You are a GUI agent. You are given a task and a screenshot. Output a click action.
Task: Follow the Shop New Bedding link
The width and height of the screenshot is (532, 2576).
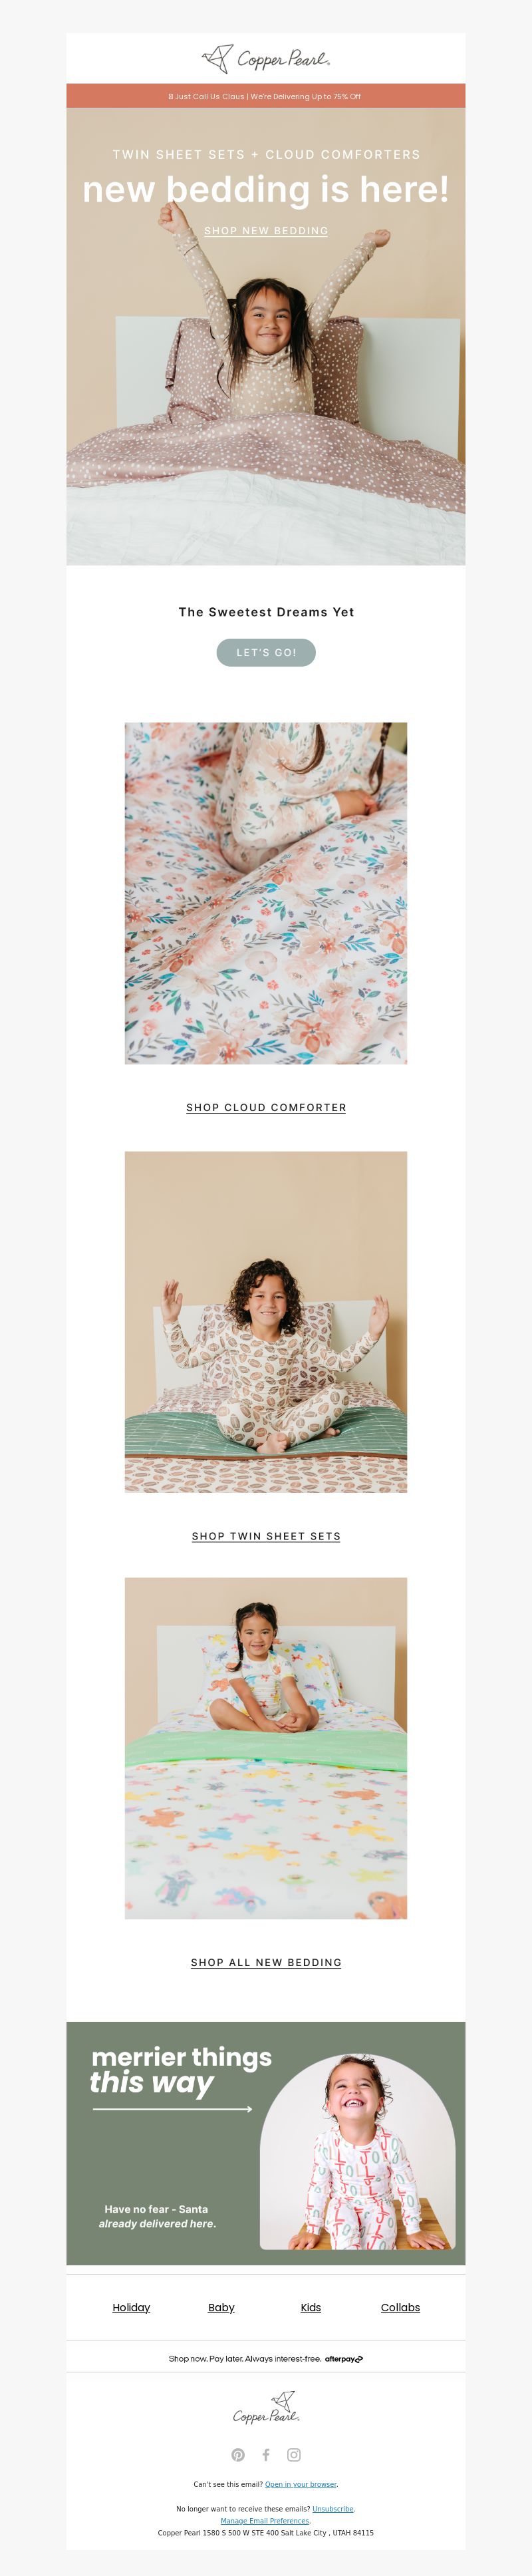coord(266,231)
